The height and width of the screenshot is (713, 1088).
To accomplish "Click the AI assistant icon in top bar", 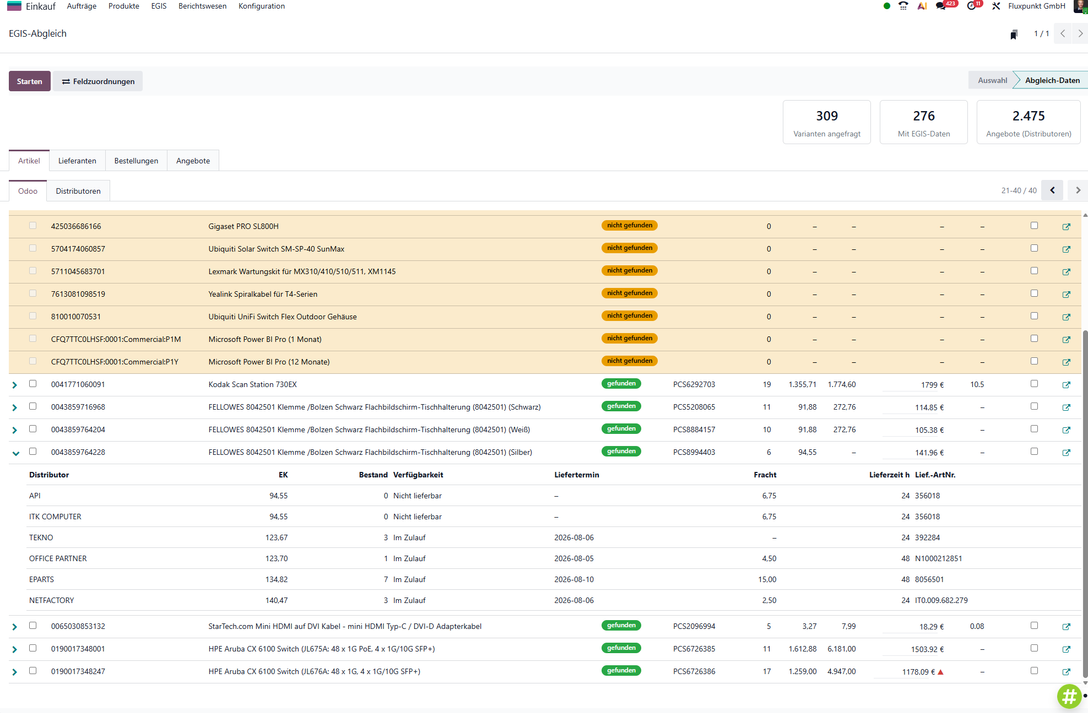I will 921,6.
